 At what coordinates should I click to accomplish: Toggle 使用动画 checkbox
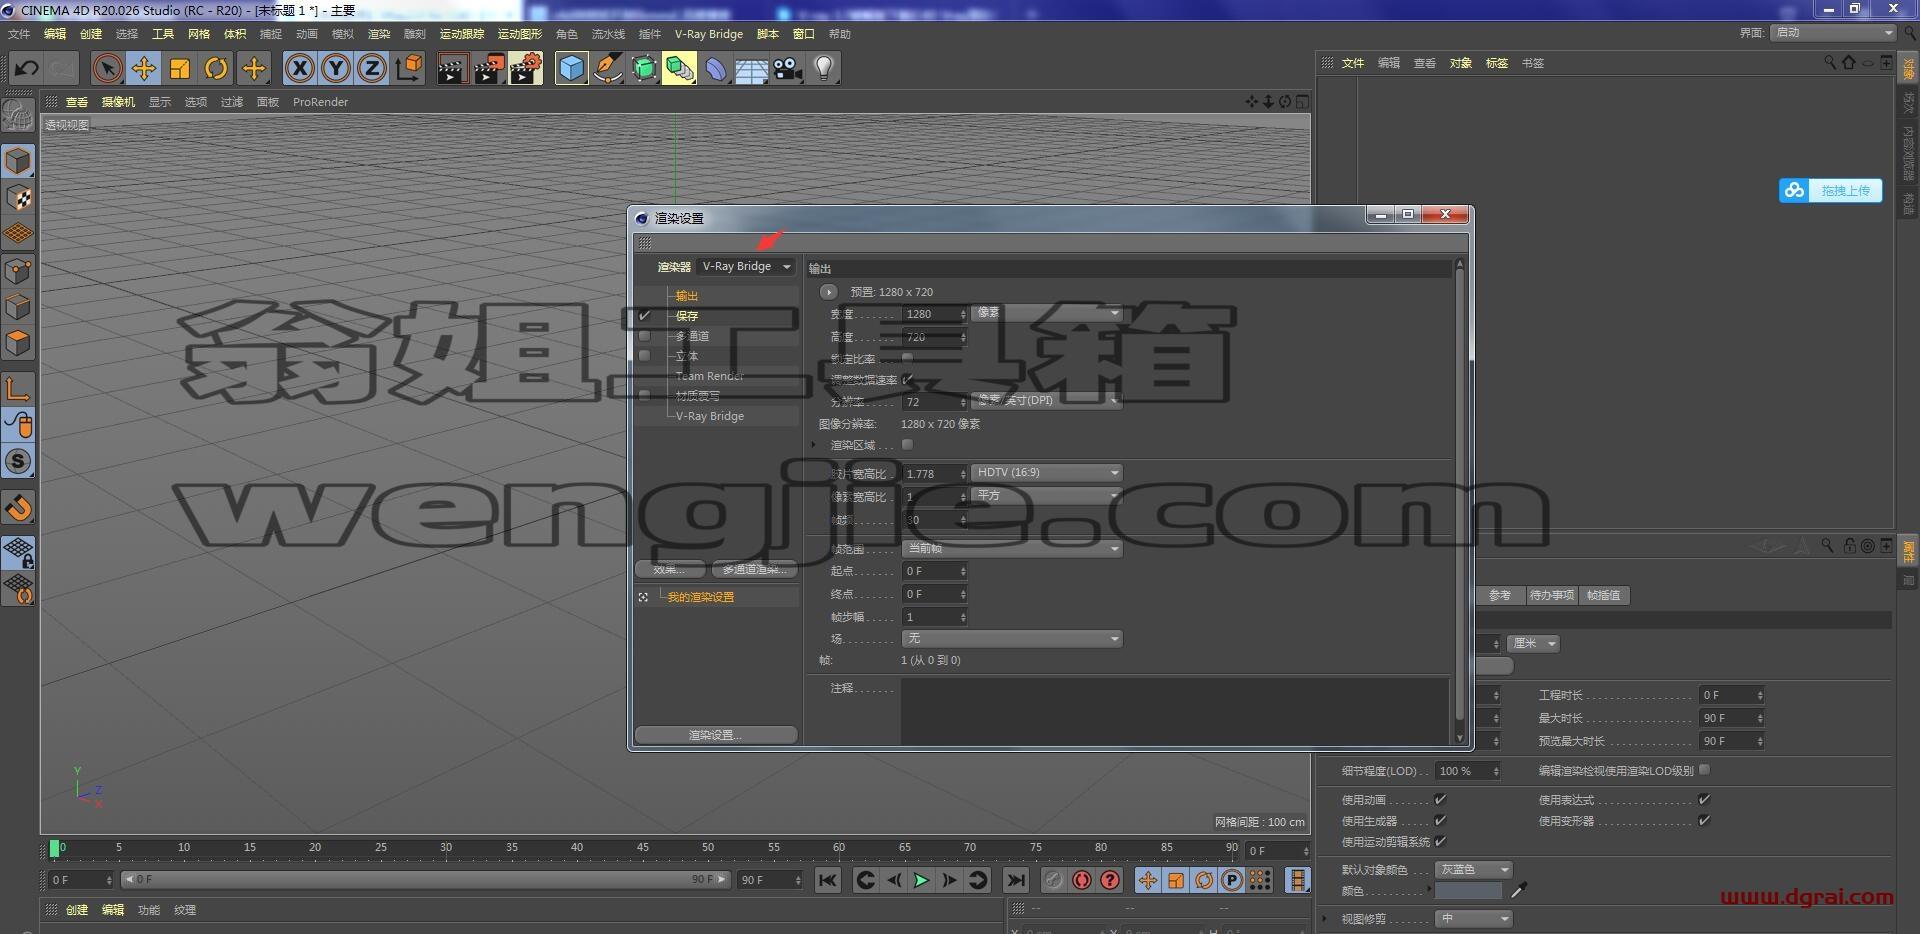tap(1441, 799)
